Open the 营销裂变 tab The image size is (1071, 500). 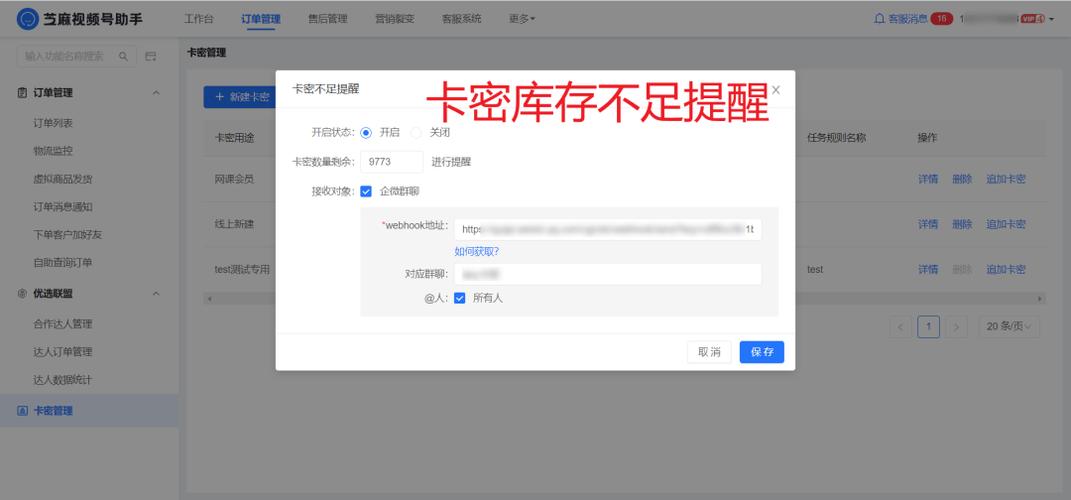(x=394, y=19)
